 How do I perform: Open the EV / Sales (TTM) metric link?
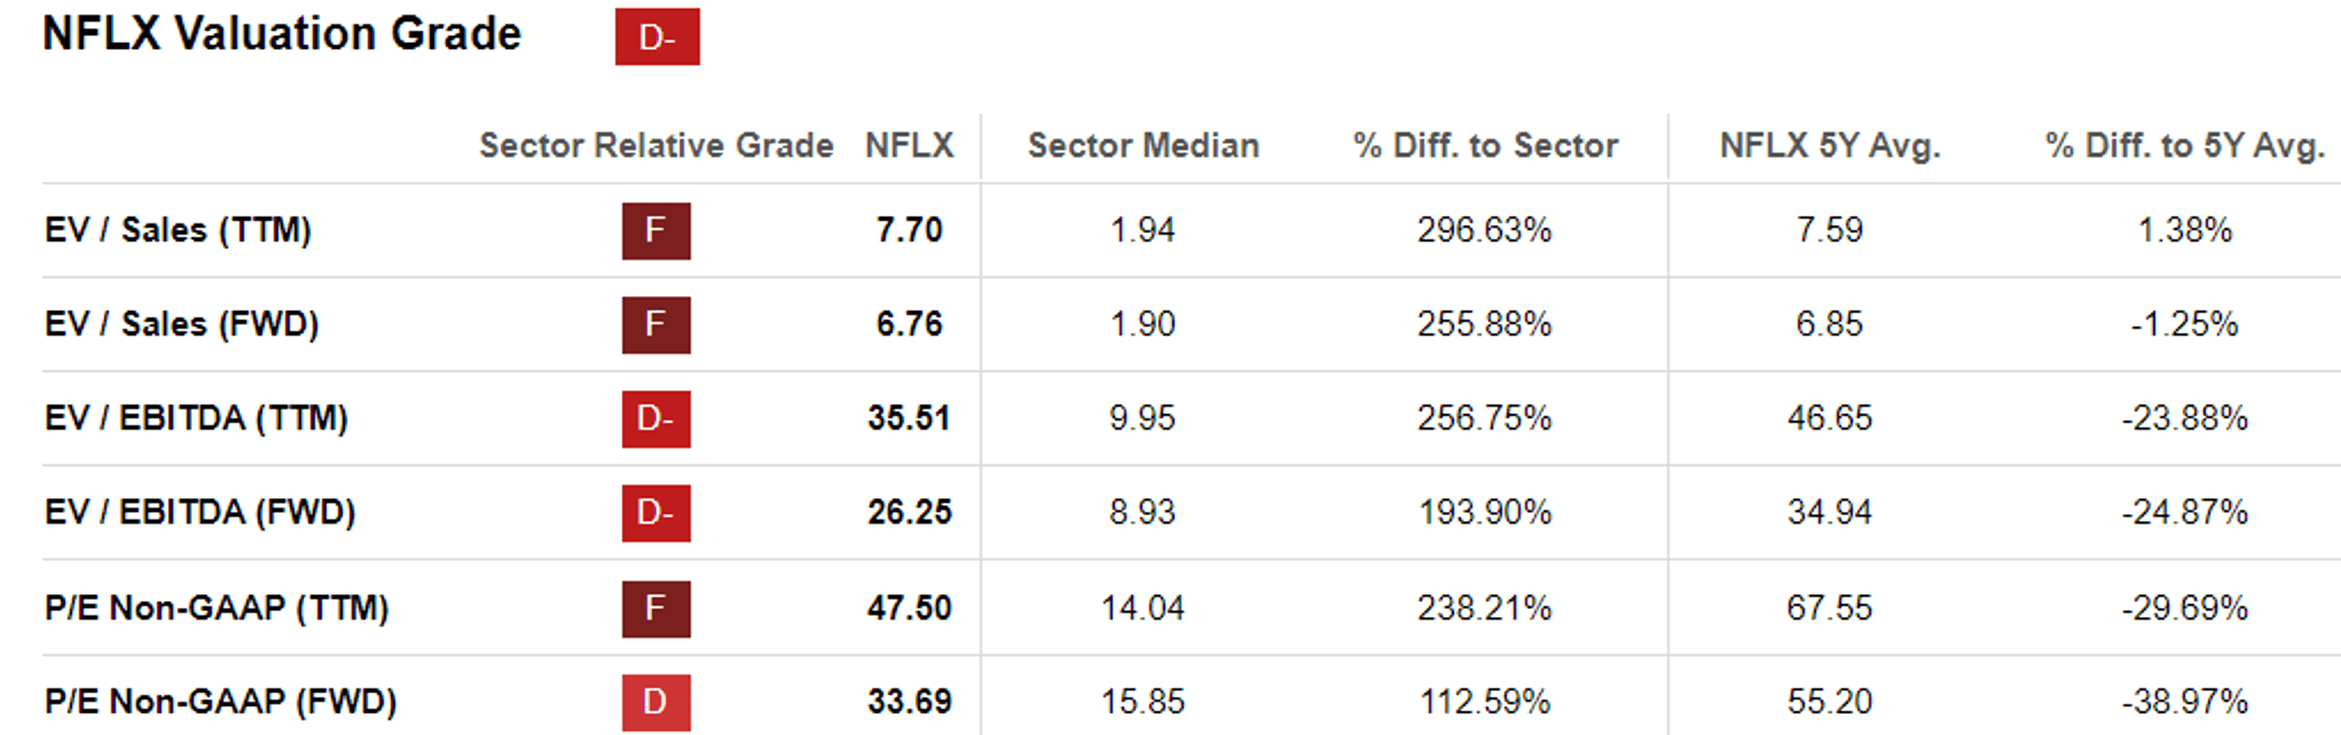click(x=178, y=231)
